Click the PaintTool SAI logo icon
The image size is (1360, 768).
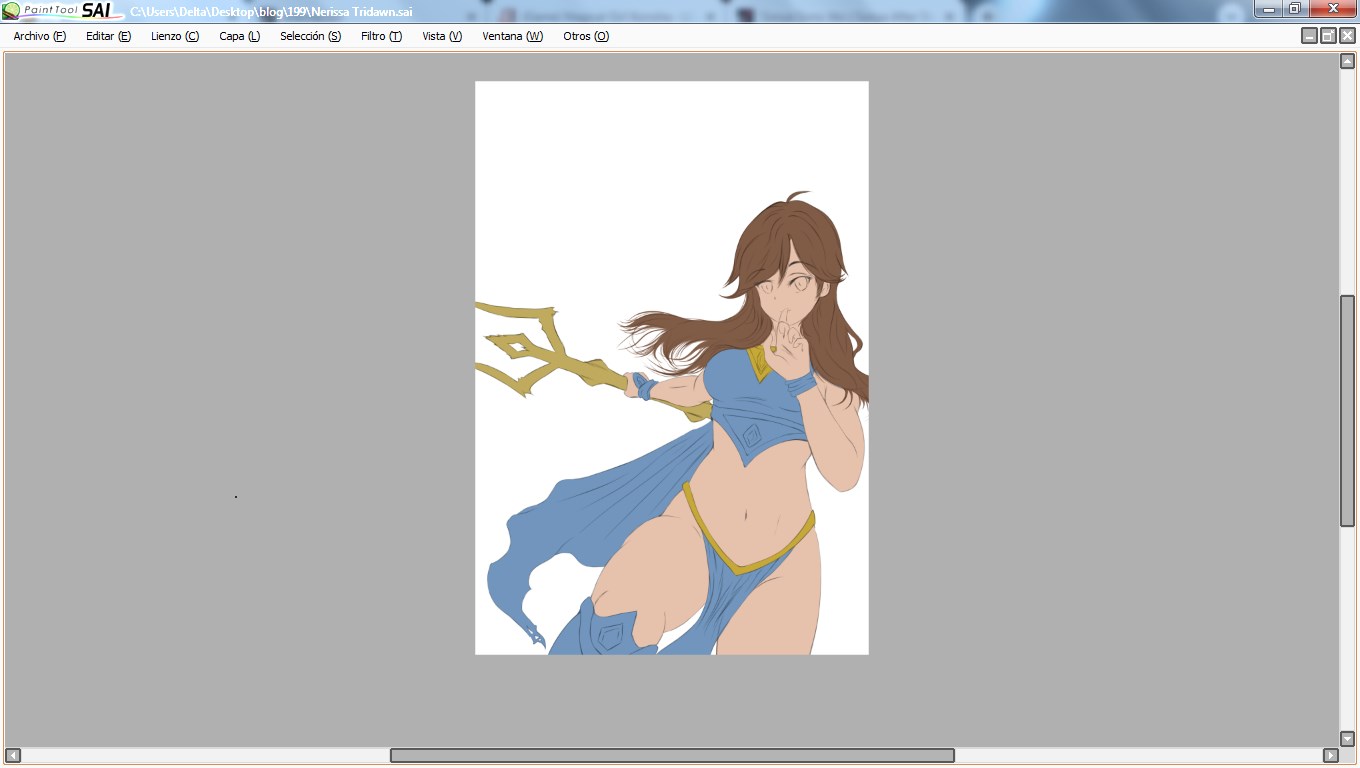point(62,11)
